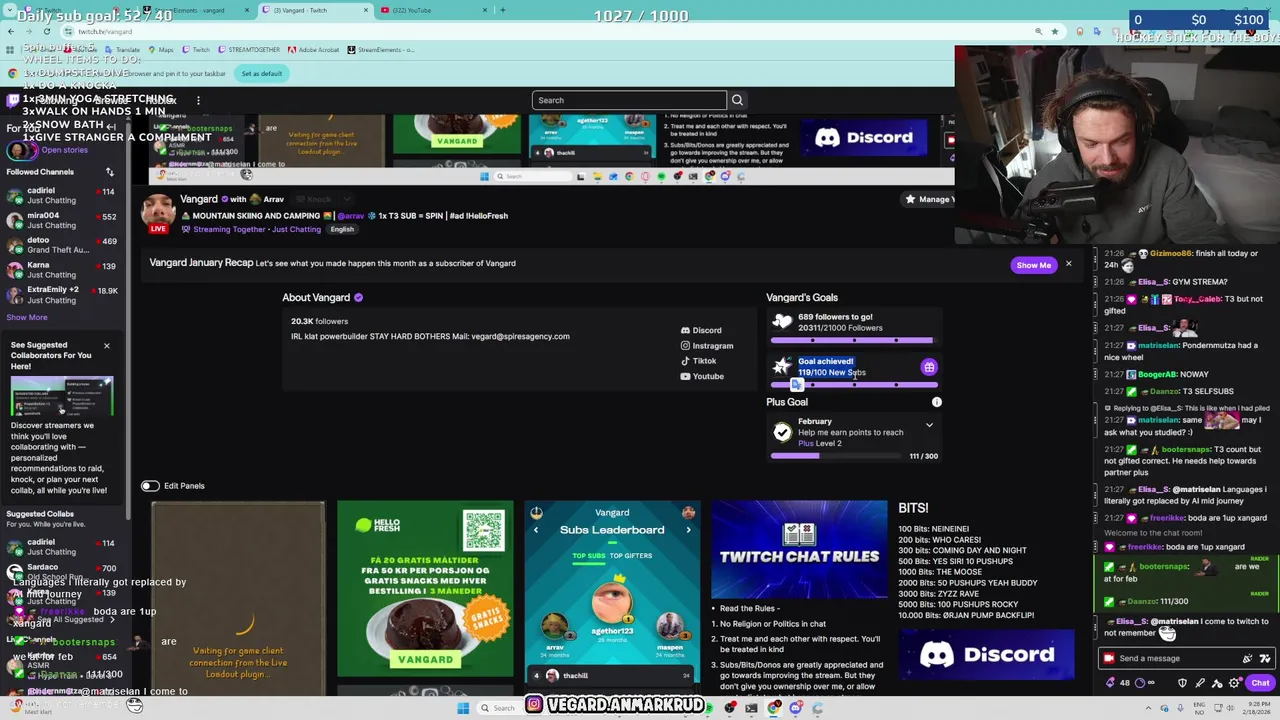Open the STREAMTOGETHER bookmark
Viewport: 1280px width, 720px height.
(248, 50)
